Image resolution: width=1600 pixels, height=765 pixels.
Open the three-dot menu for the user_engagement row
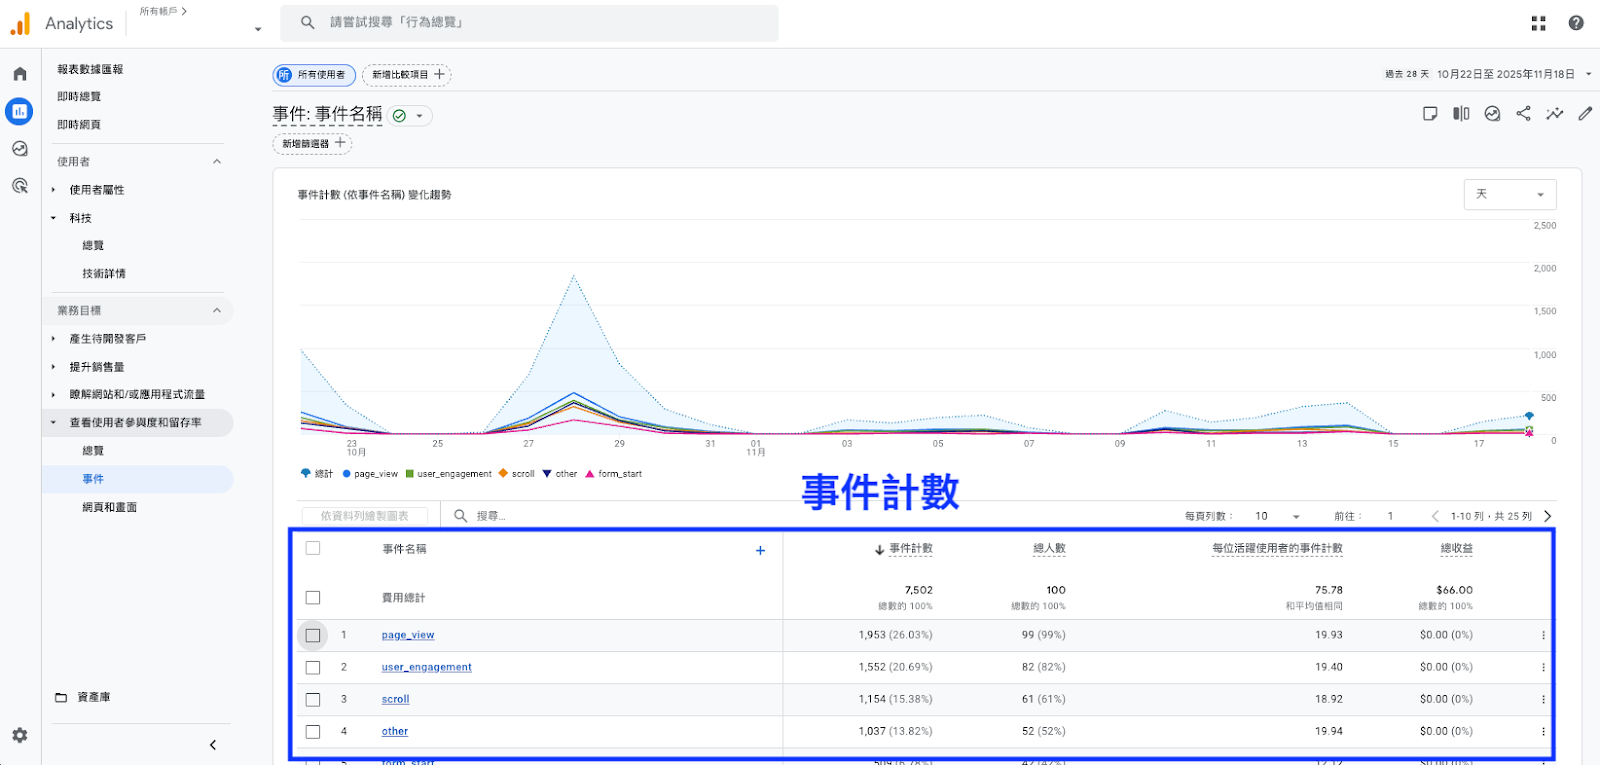(x=1543, y=667)
